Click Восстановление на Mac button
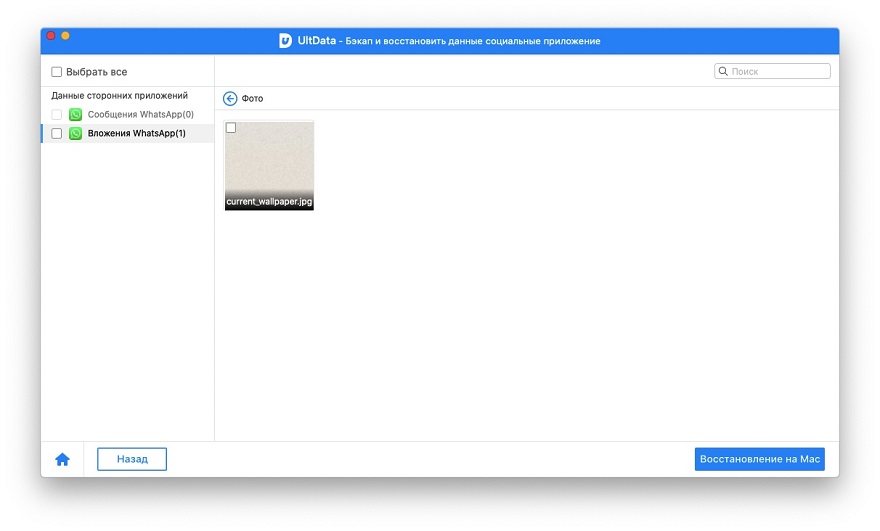The image size is (880, 531). coord(759,459)
